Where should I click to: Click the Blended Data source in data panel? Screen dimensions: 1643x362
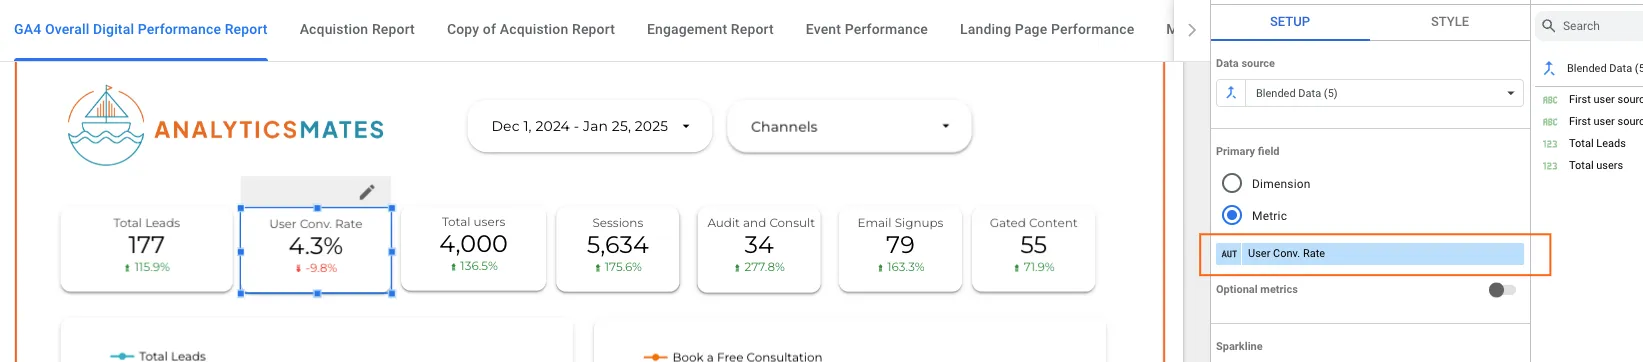[1604, 68]
